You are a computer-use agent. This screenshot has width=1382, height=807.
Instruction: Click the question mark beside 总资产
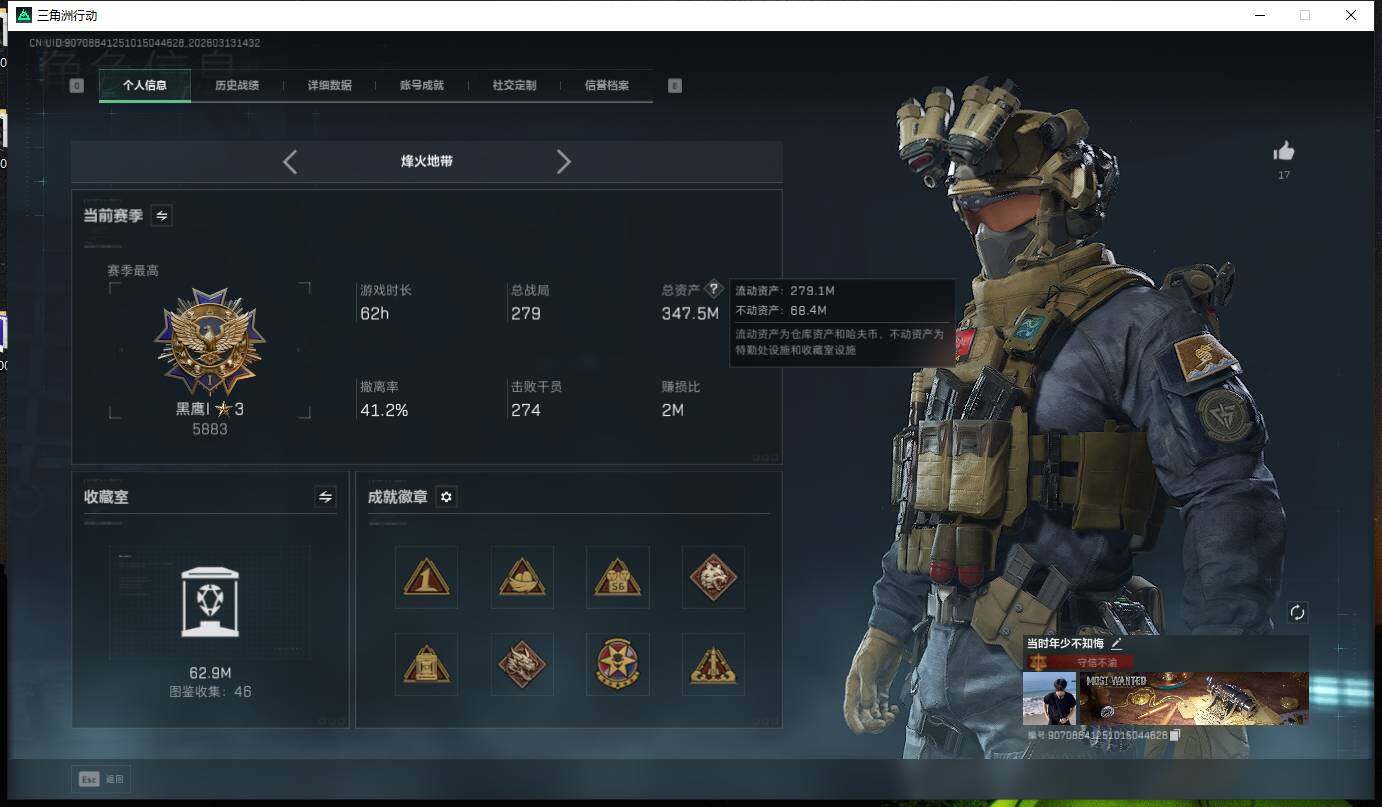coord(713,289)
